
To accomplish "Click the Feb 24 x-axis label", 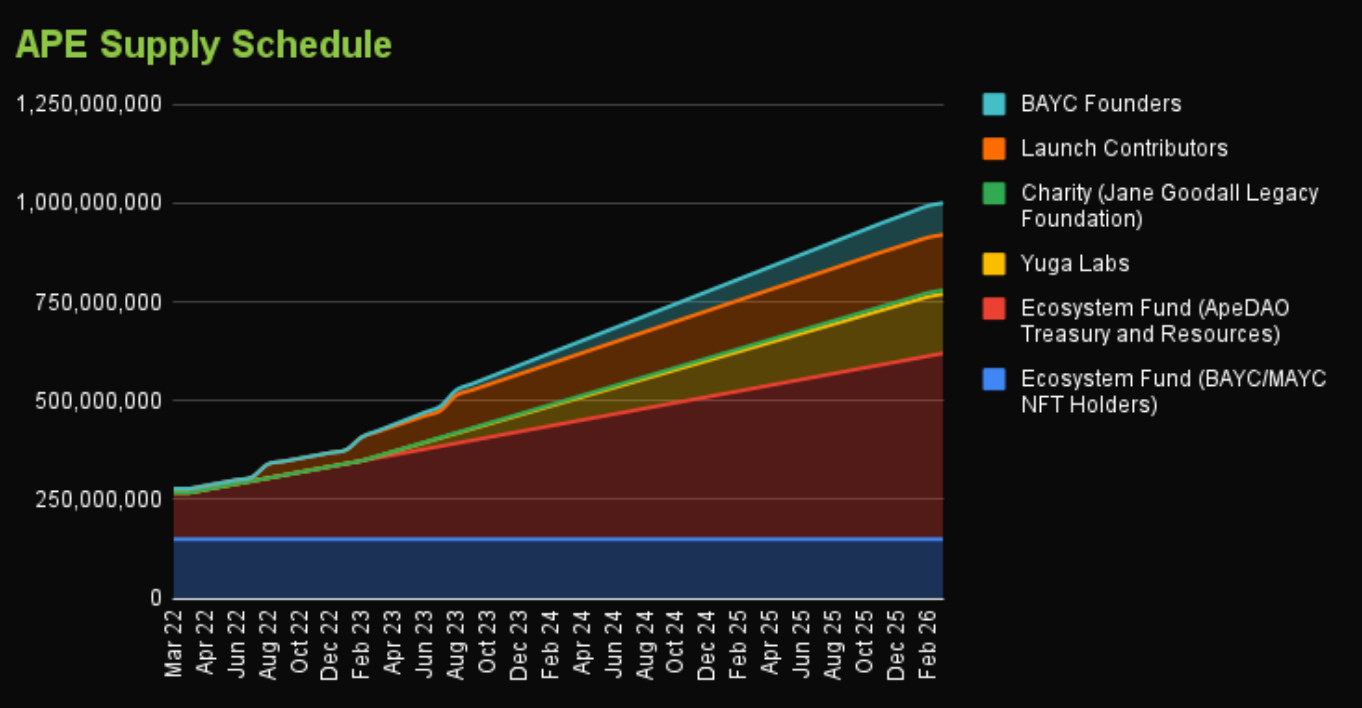I will coord(550,647).
